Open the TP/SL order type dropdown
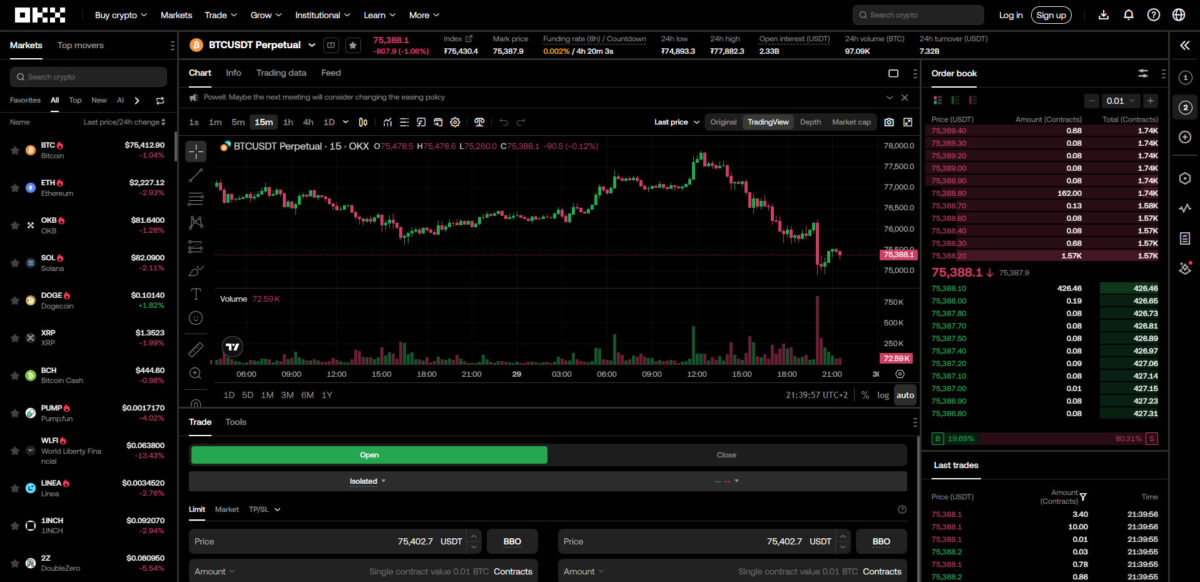 (264, 509)
